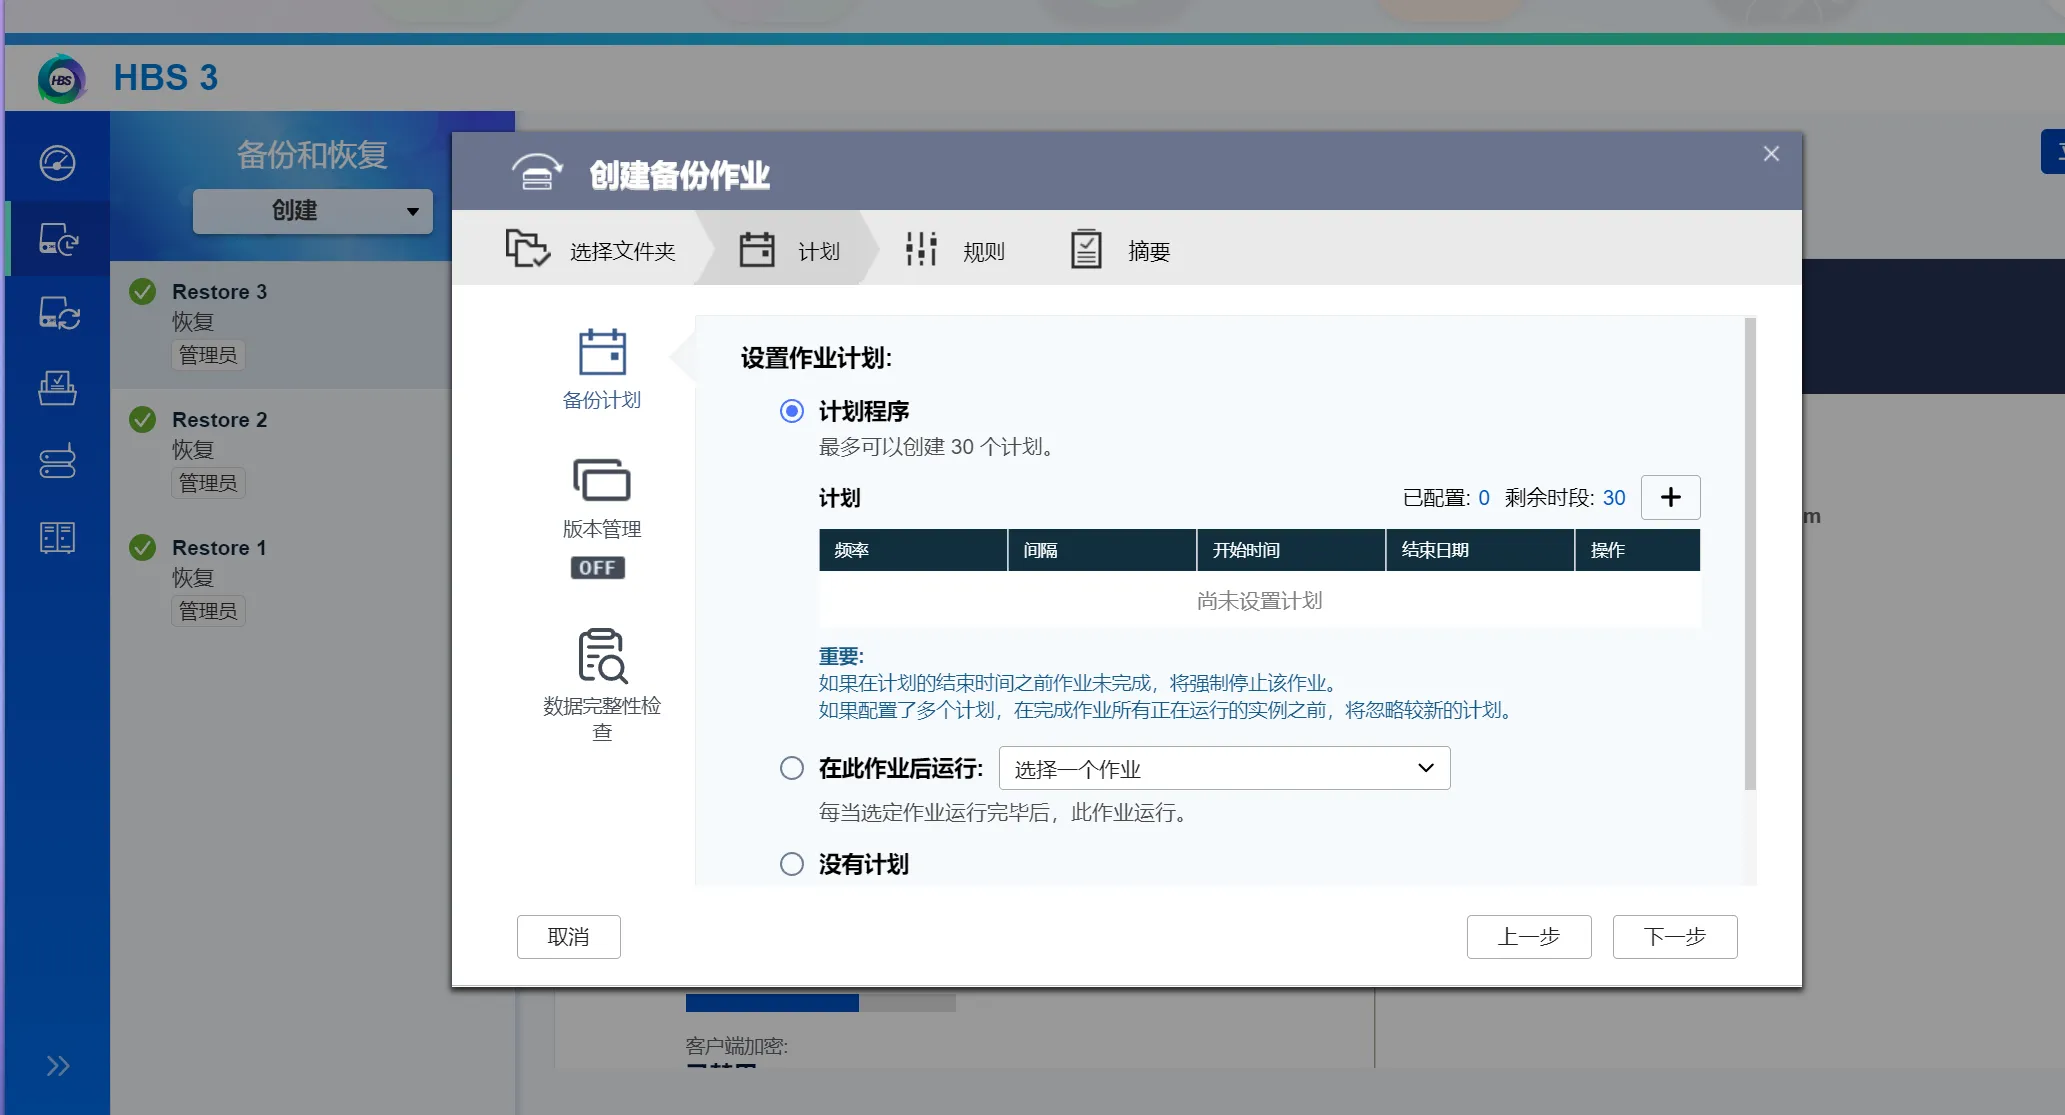Click the plus button to add schedule
The width and height of the screenshot is (2065, 1115).
[x=1670, y=497]
